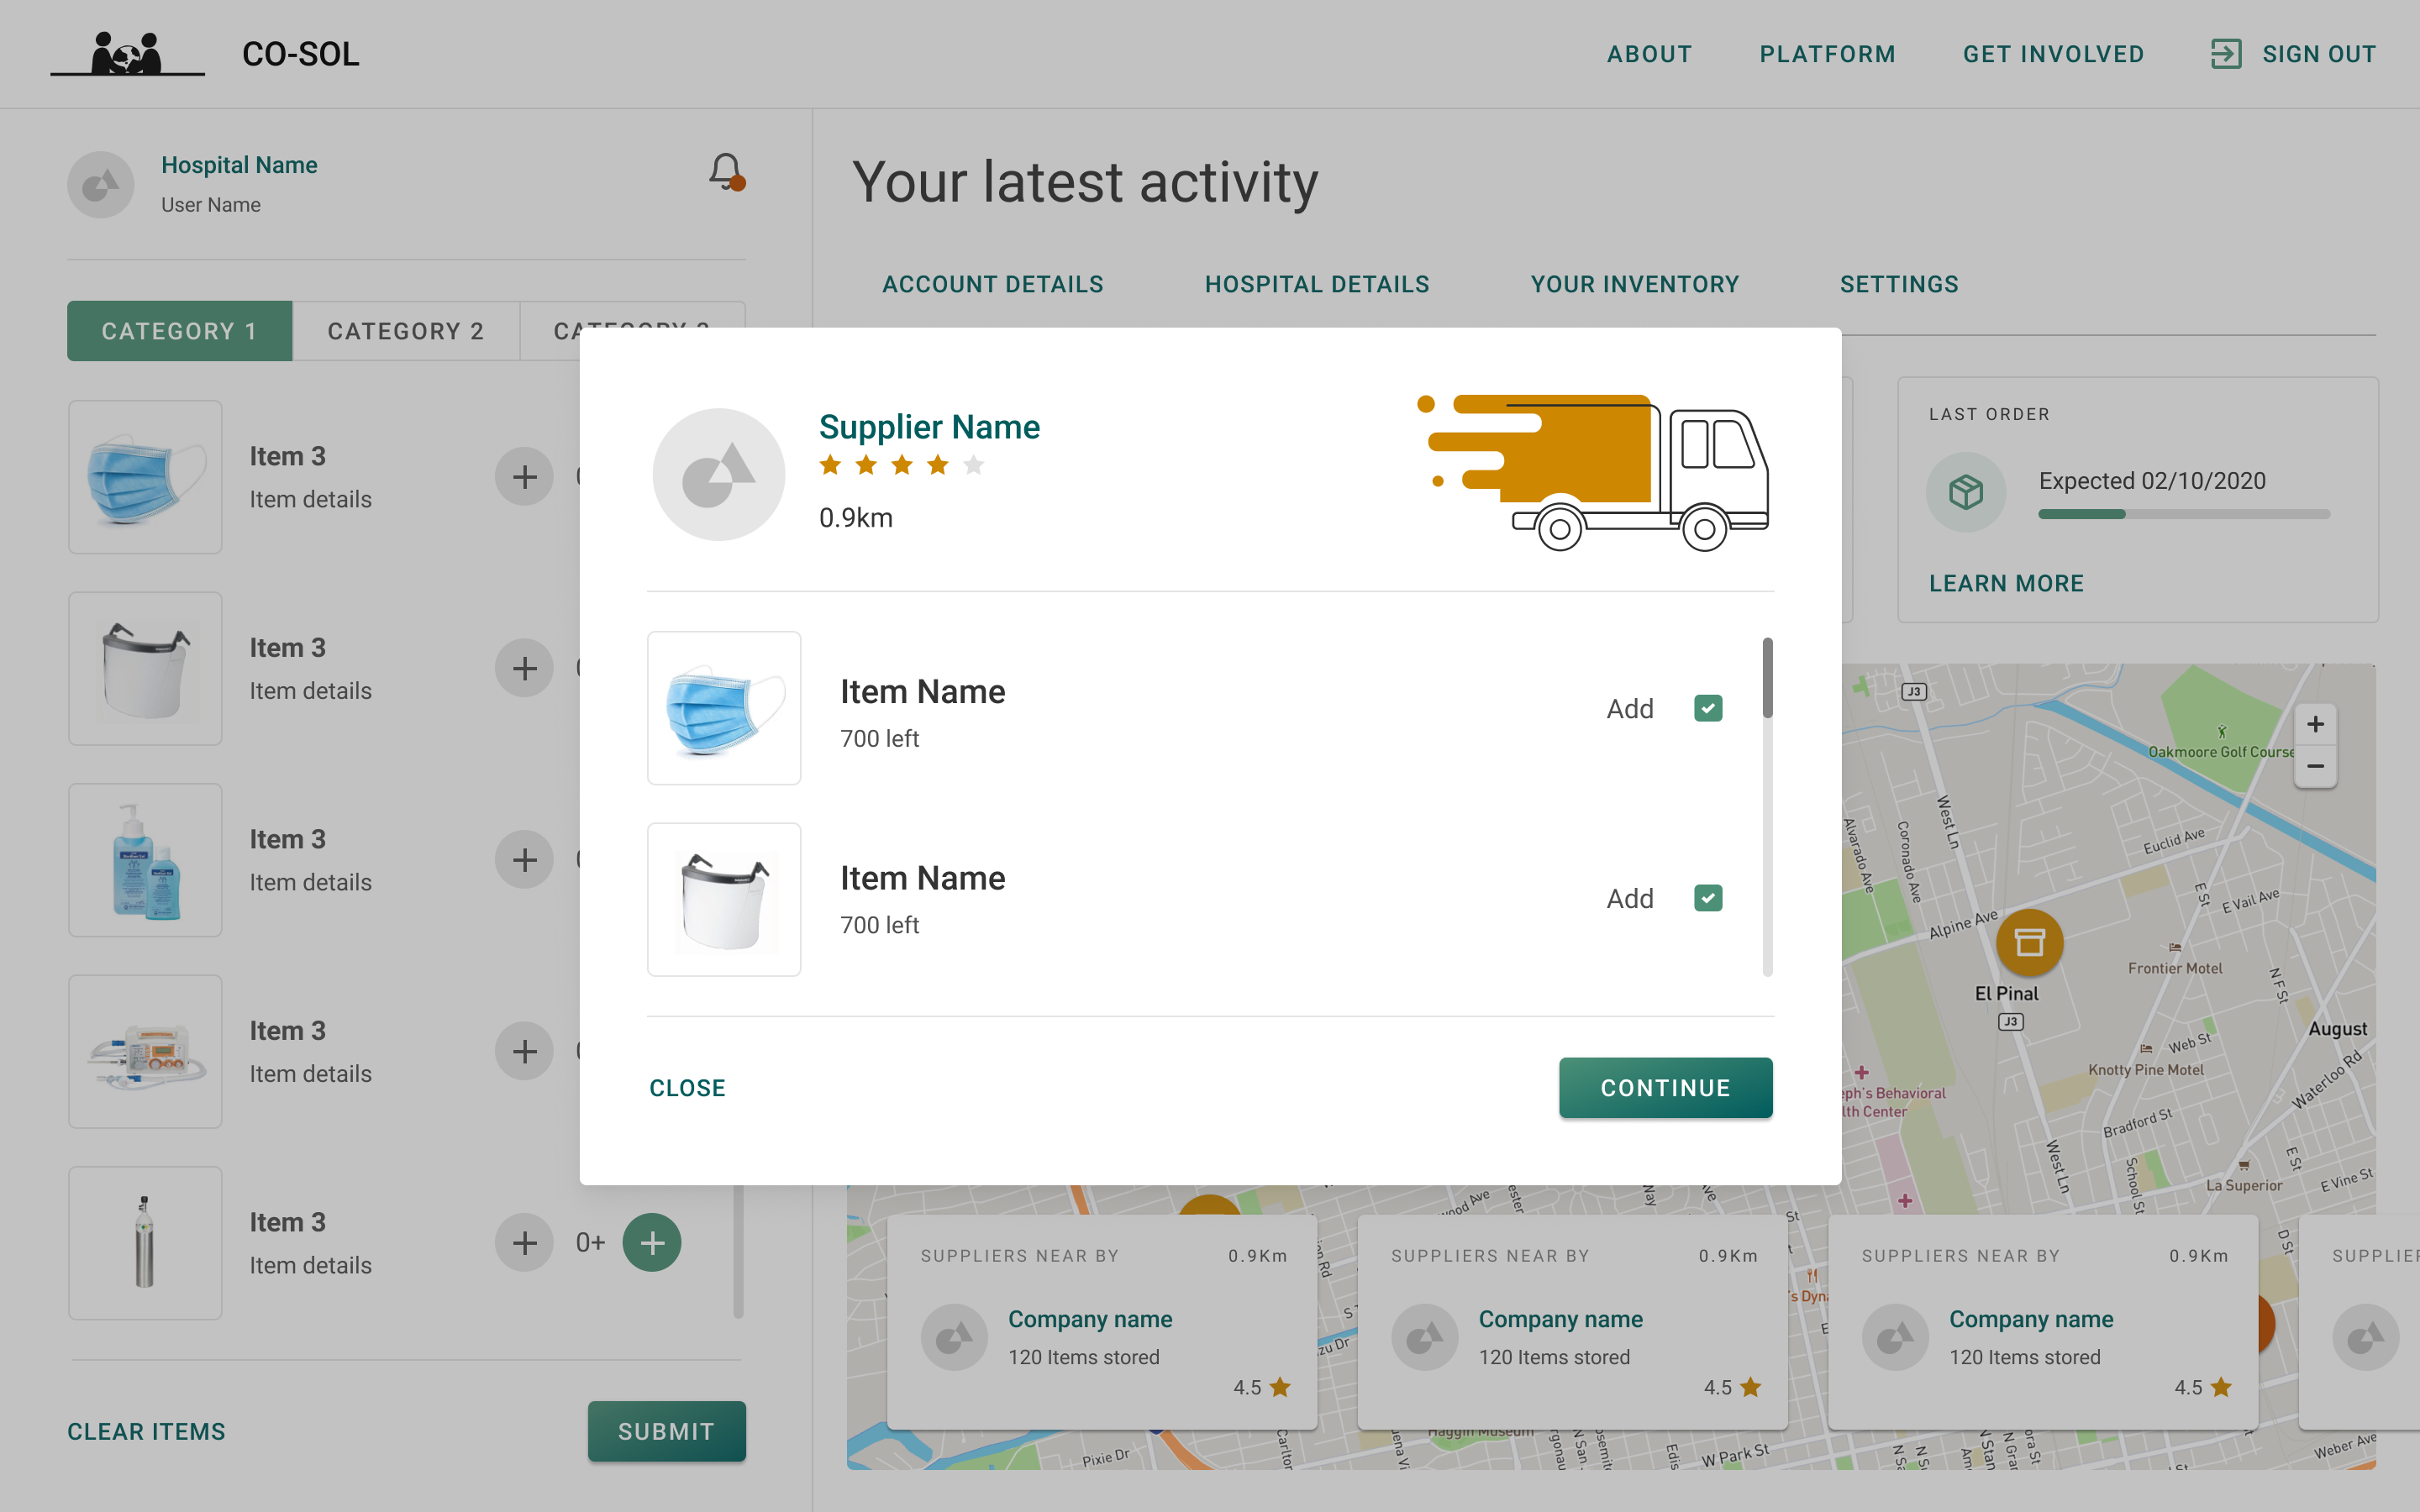Screen dimensions: 2420x1512
Task: Select Category 1 tab
Action: pyautogui.click(x=180, y=331)
